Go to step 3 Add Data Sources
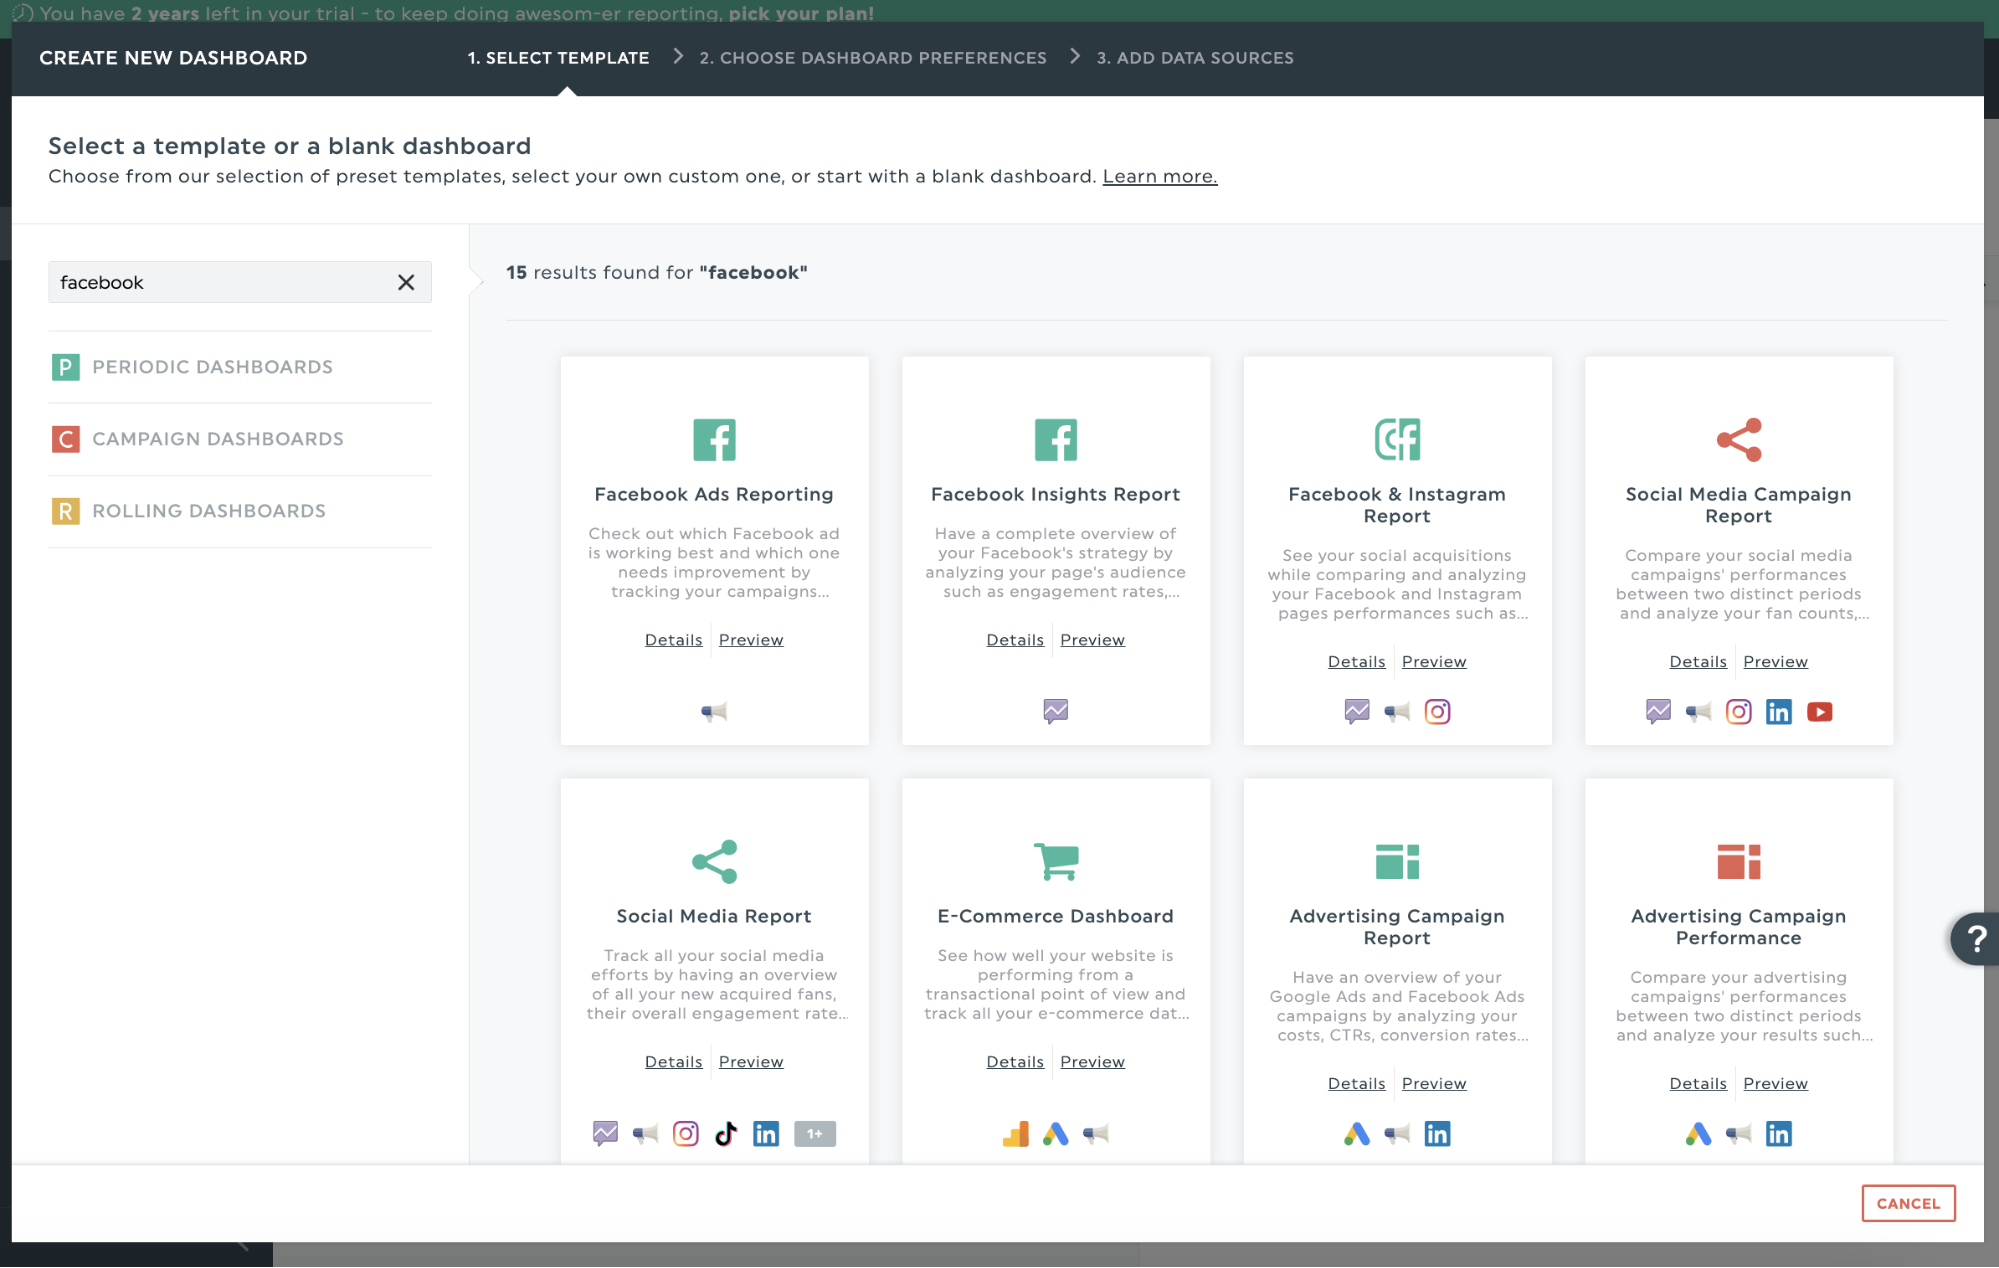This screenshot has width=1999, height=1268. click(x=1195, y=58)
